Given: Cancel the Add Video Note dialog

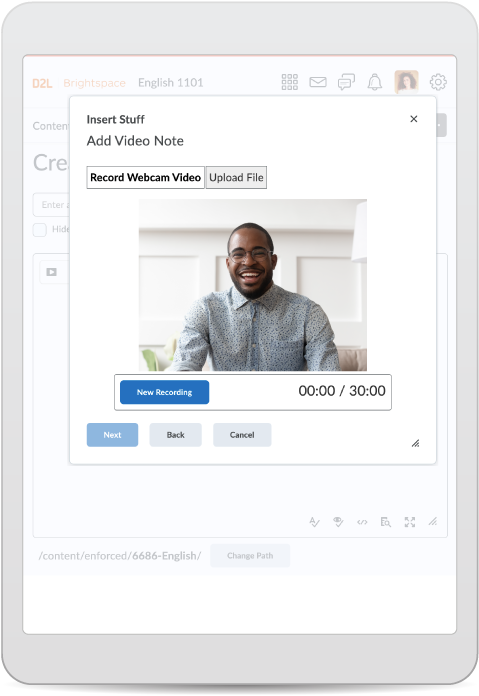Looking at the screenshot, I should click(x=242, y=435).
